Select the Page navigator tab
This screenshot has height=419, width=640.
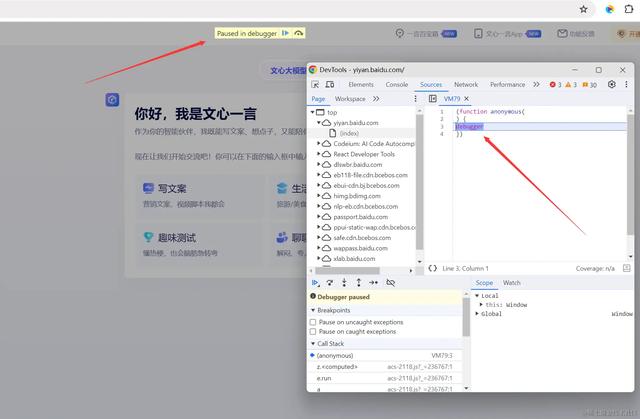pyautogui.click(x=318, y=99)
